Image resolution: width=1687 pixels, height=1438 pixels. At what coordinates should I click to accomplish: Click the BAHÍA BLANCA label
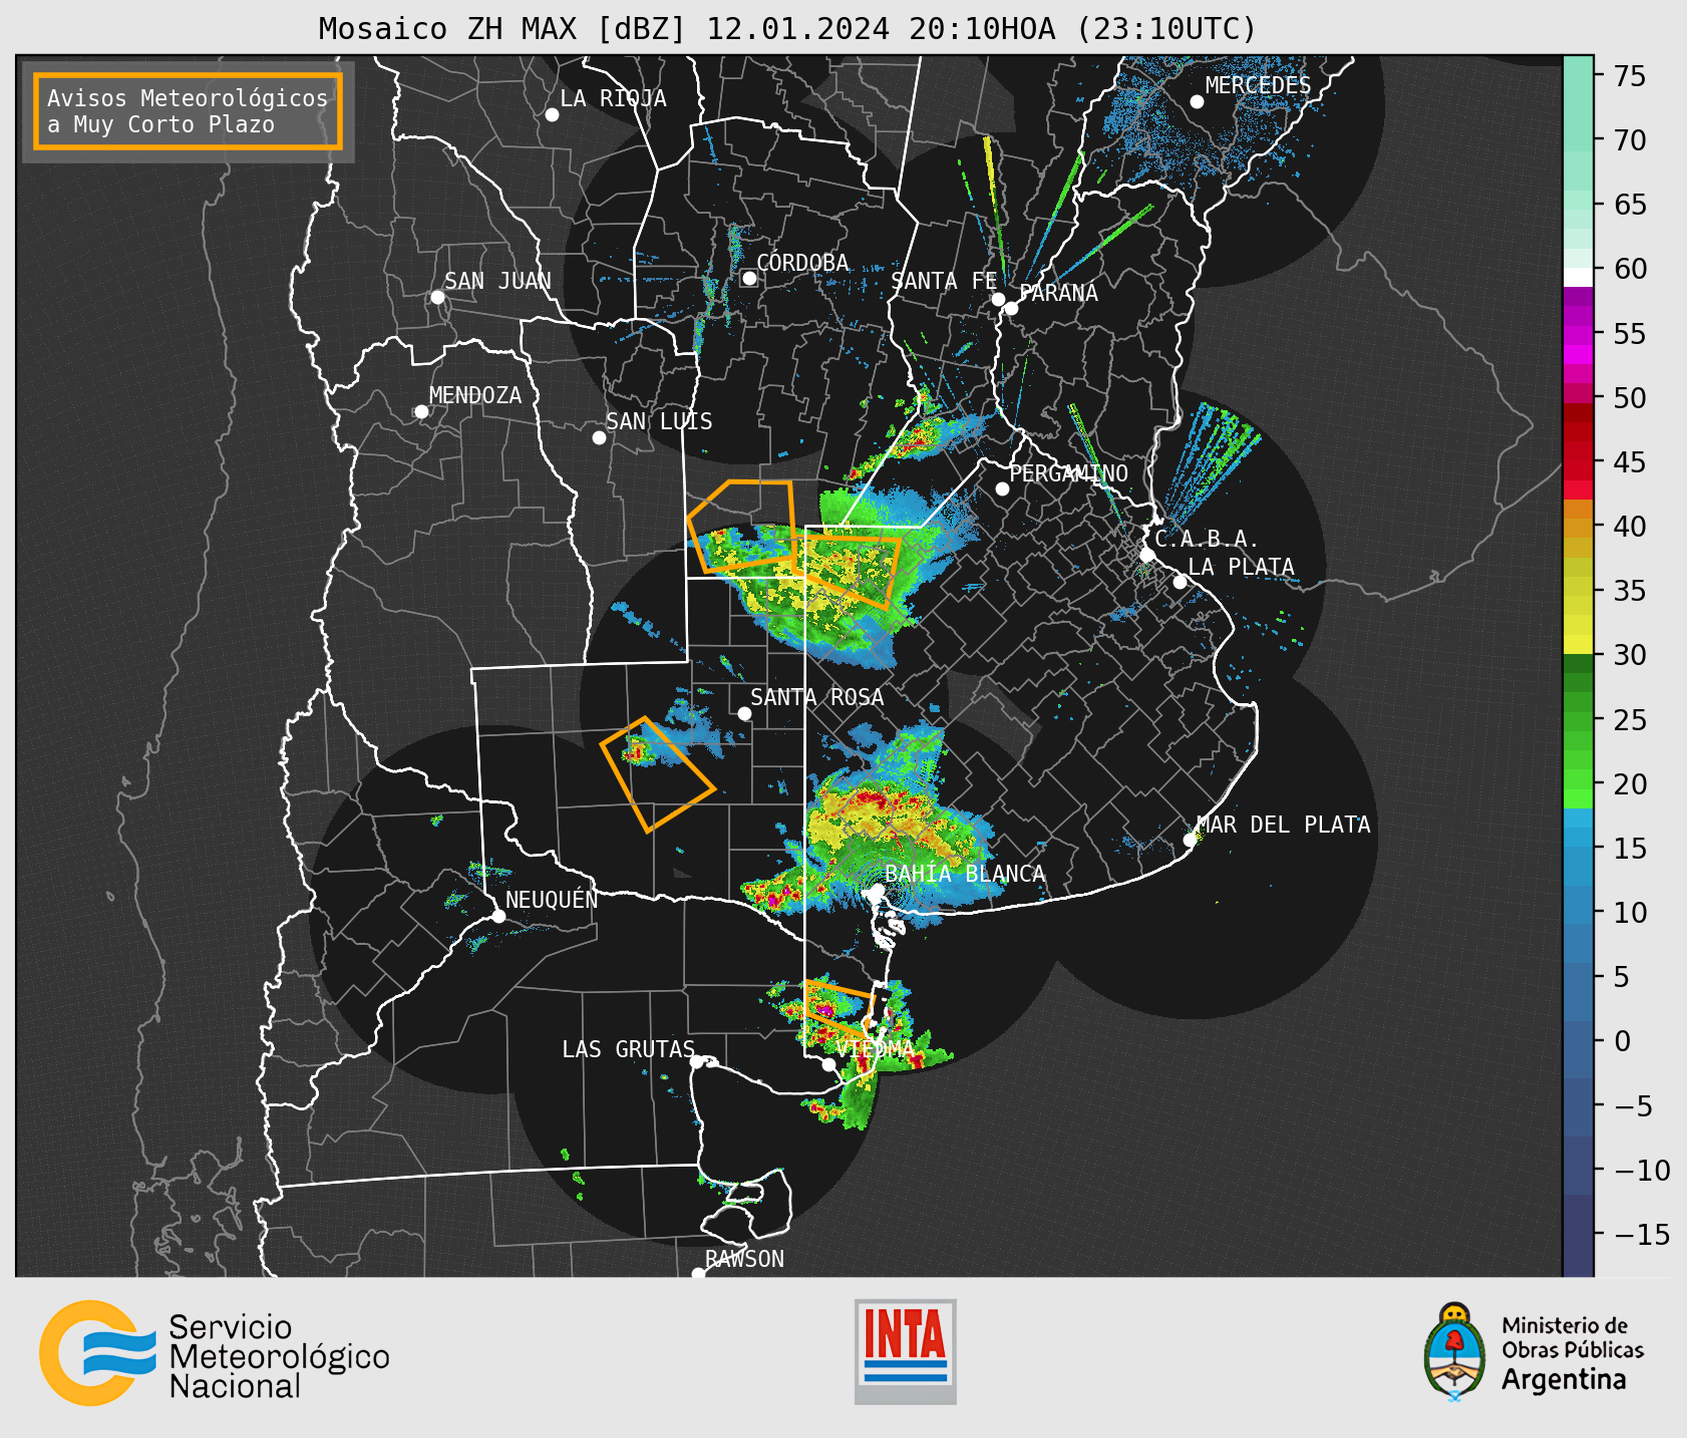[x=965, y=874]
